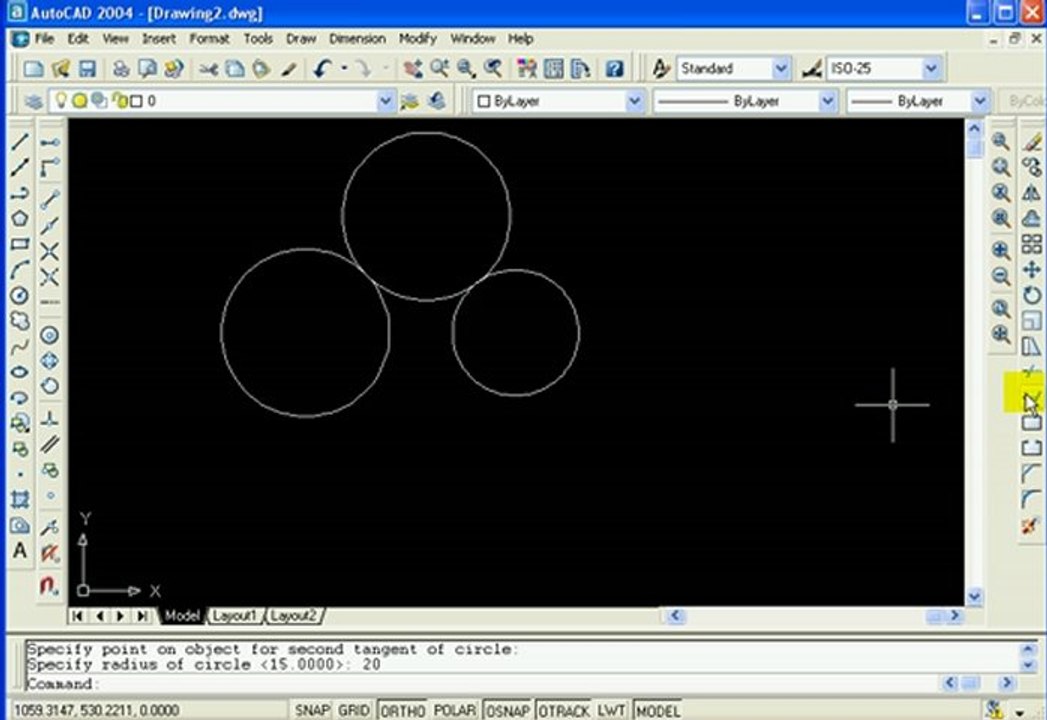The image size is (1047, 720).
Task: Select the Erase tool in Modify toolbar
Action: click(1032, 142)
